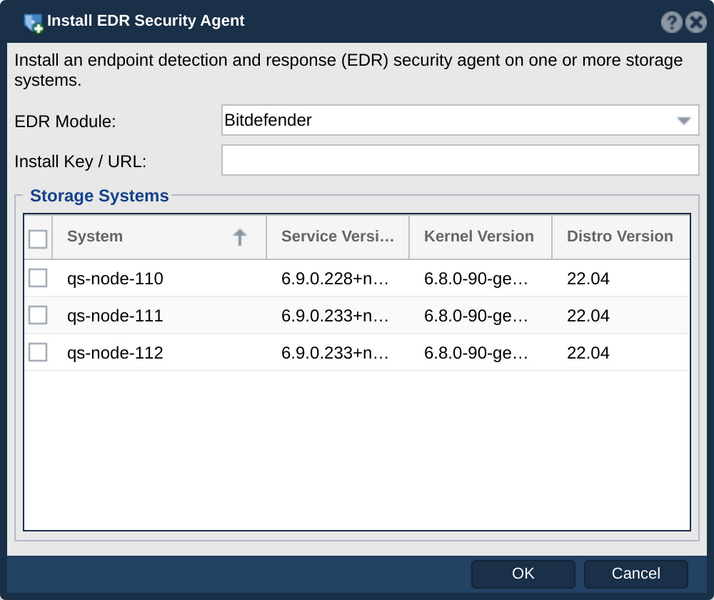
Task: Click the EDR shield icon in title bar
Action: click(33, 23)
